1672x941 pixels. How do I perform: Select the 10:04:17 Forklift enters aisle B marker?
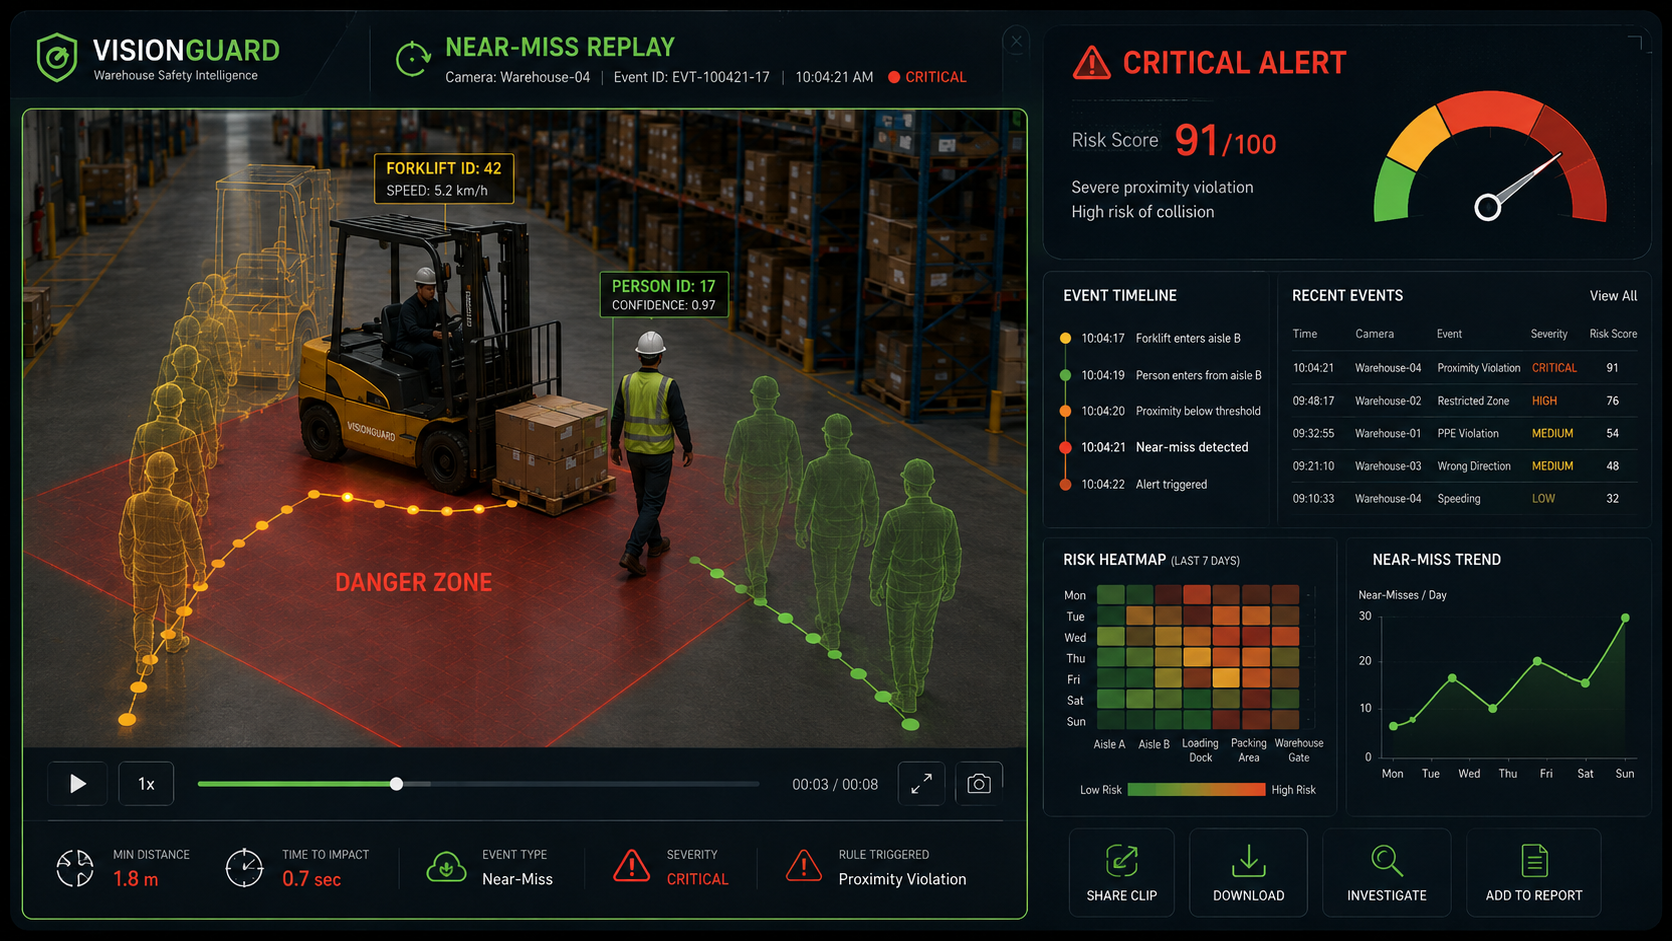coord(1065,338)
